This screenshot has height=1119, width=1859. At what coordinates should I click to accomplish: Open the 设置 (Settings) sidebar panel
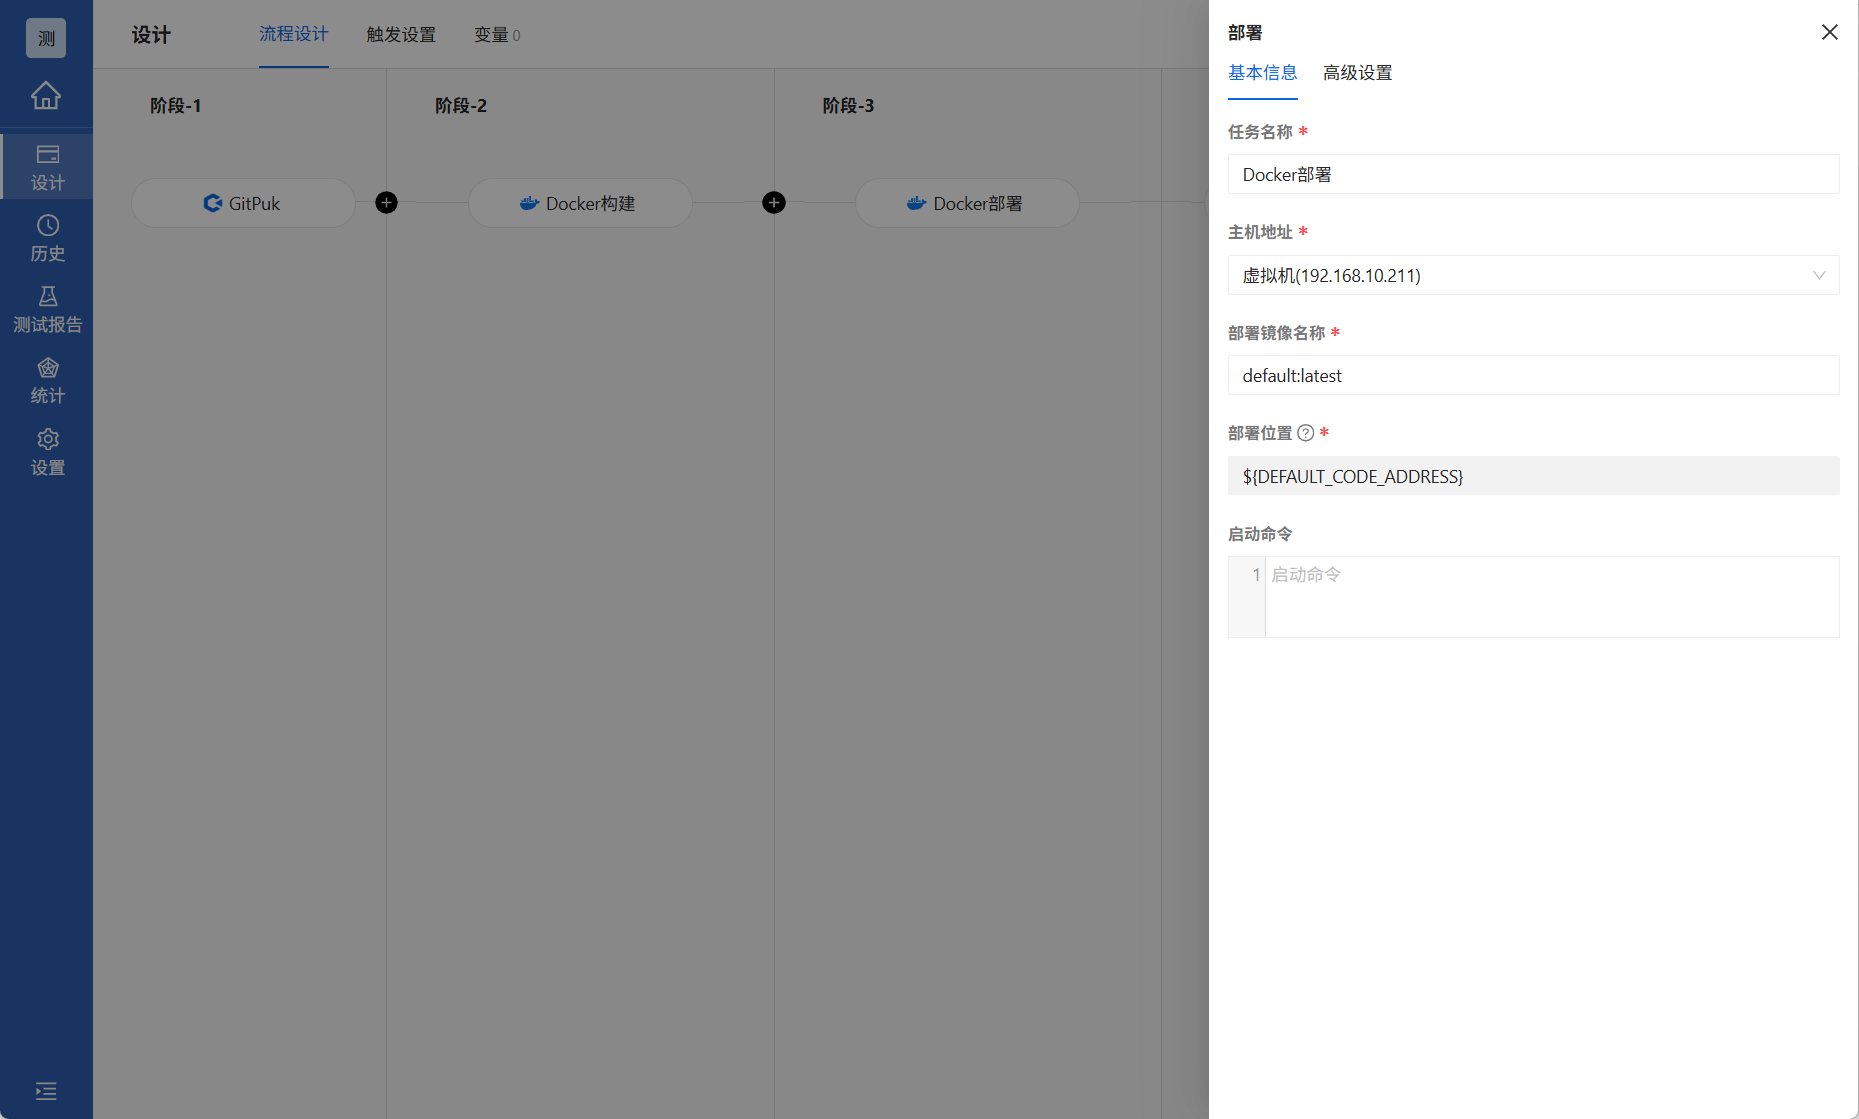[x=46, y=451]
